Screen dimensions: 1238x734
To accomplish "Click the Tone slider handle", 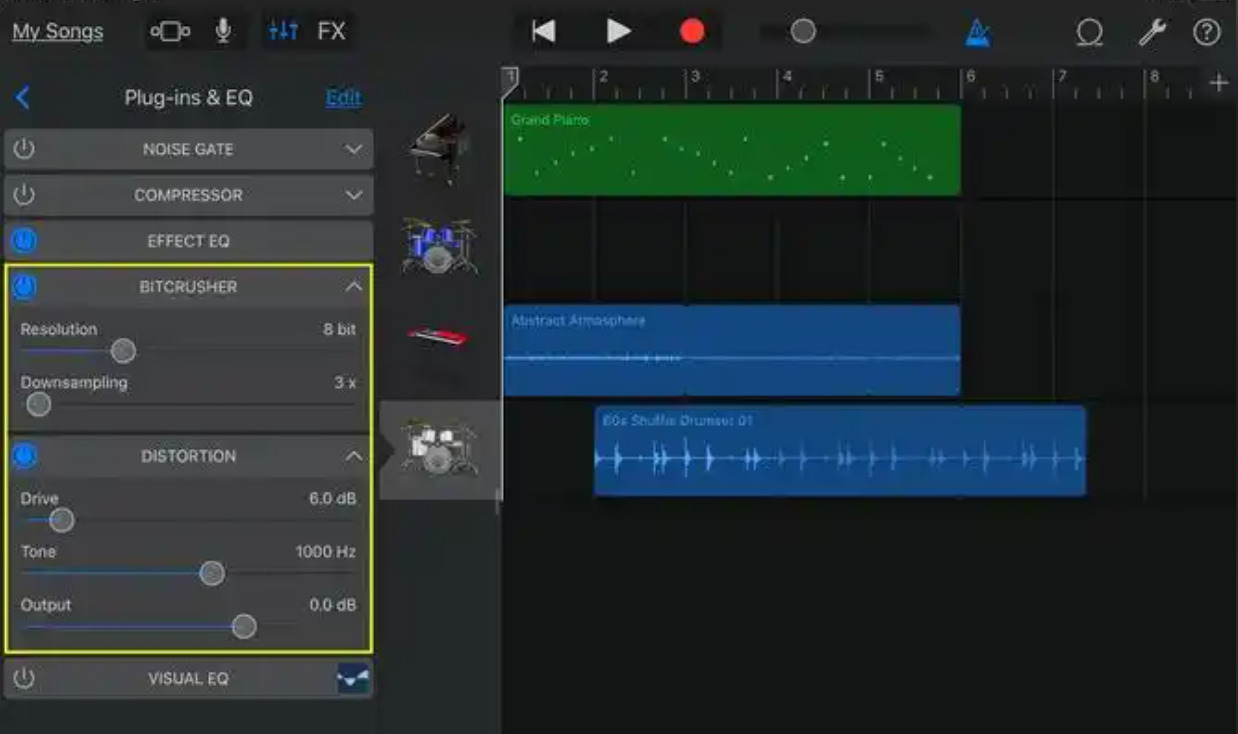I will (212, 573).
